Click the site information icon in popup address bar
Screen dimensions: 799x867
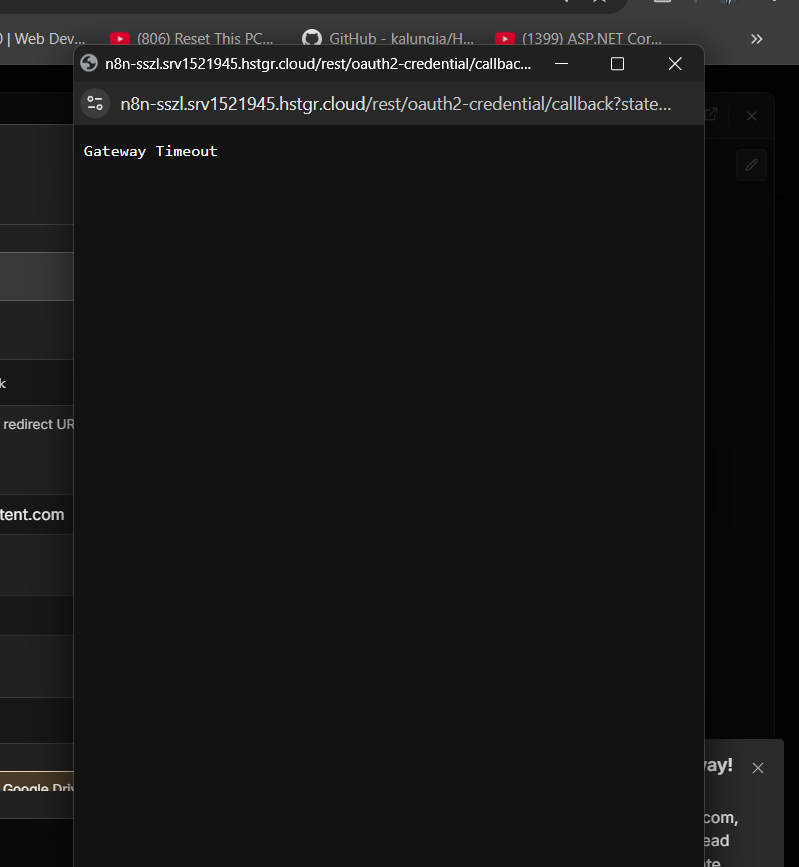pyautogui.click(x=95, y=103)
